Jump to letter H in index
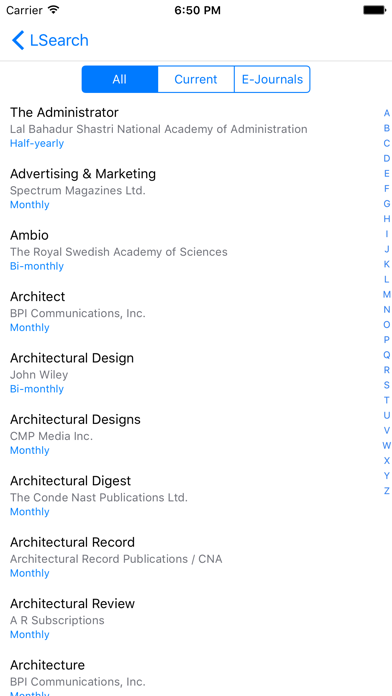Viewport: 392px width, 696px height. 387,219
